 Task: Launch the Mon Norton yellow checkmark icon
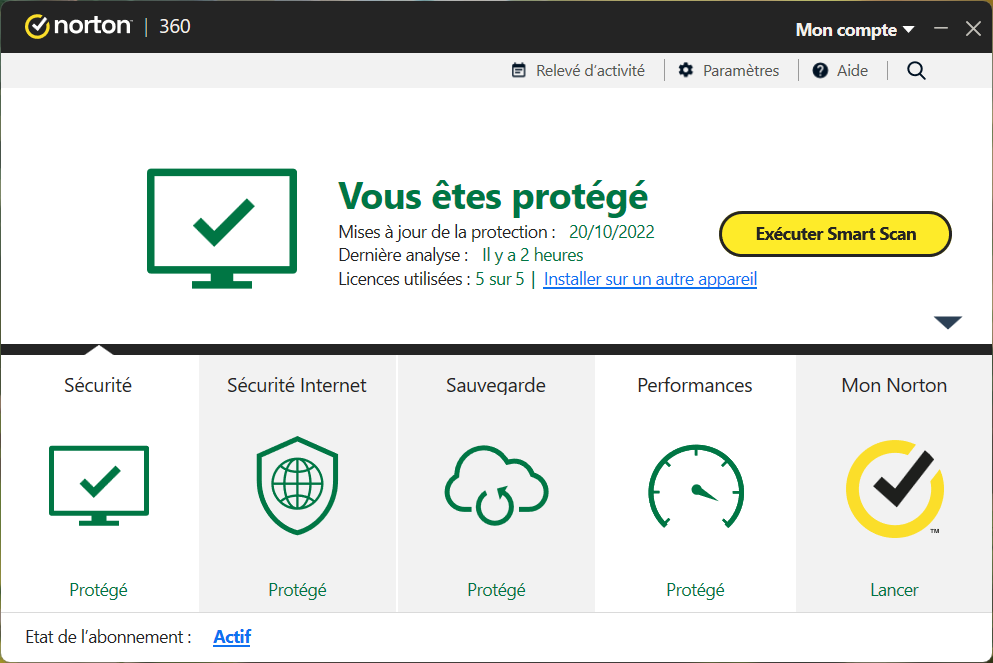894,487
